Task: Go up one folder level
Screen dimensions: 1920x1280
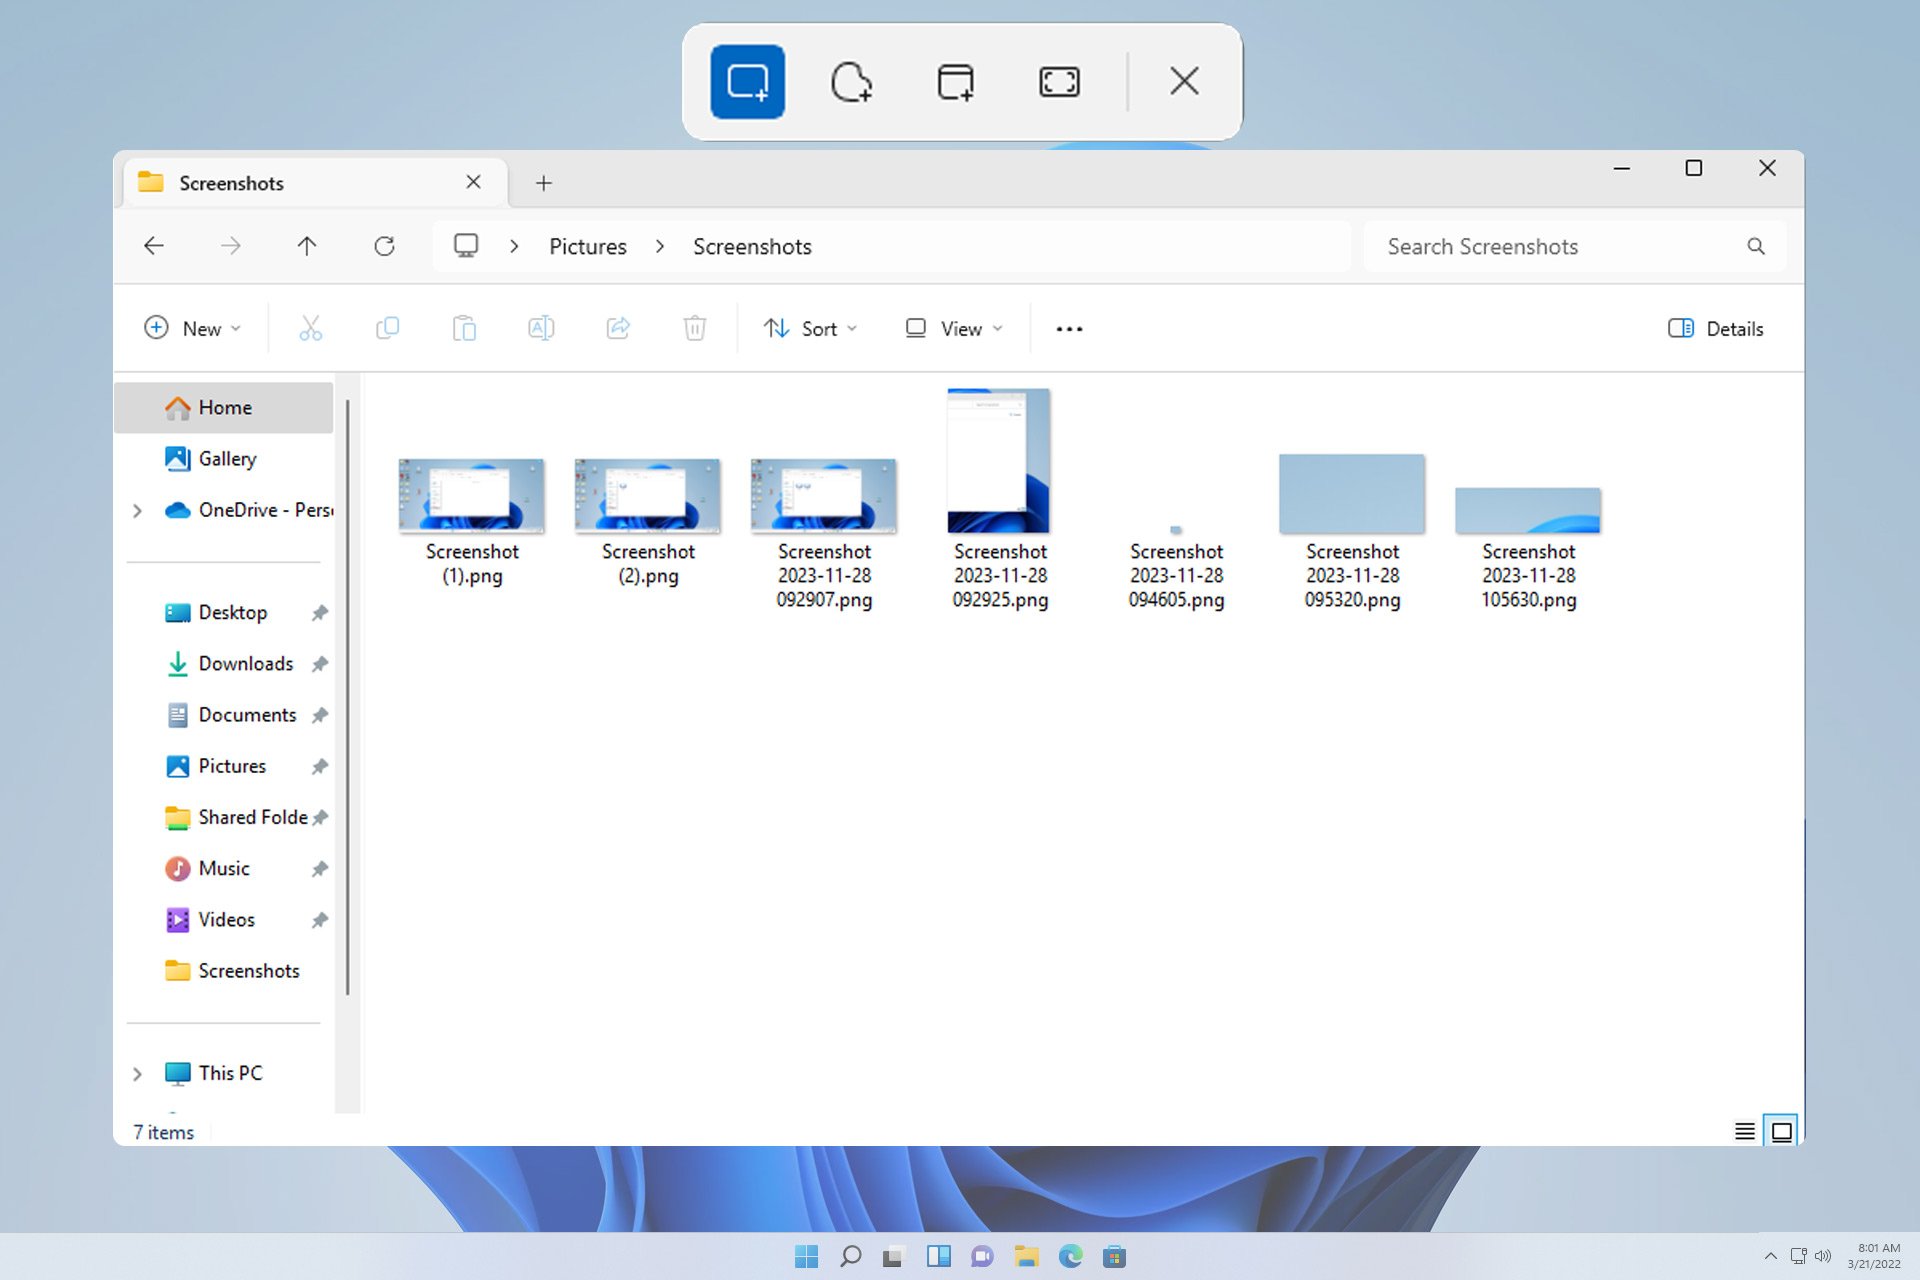Action: click(x=307, y=246)
